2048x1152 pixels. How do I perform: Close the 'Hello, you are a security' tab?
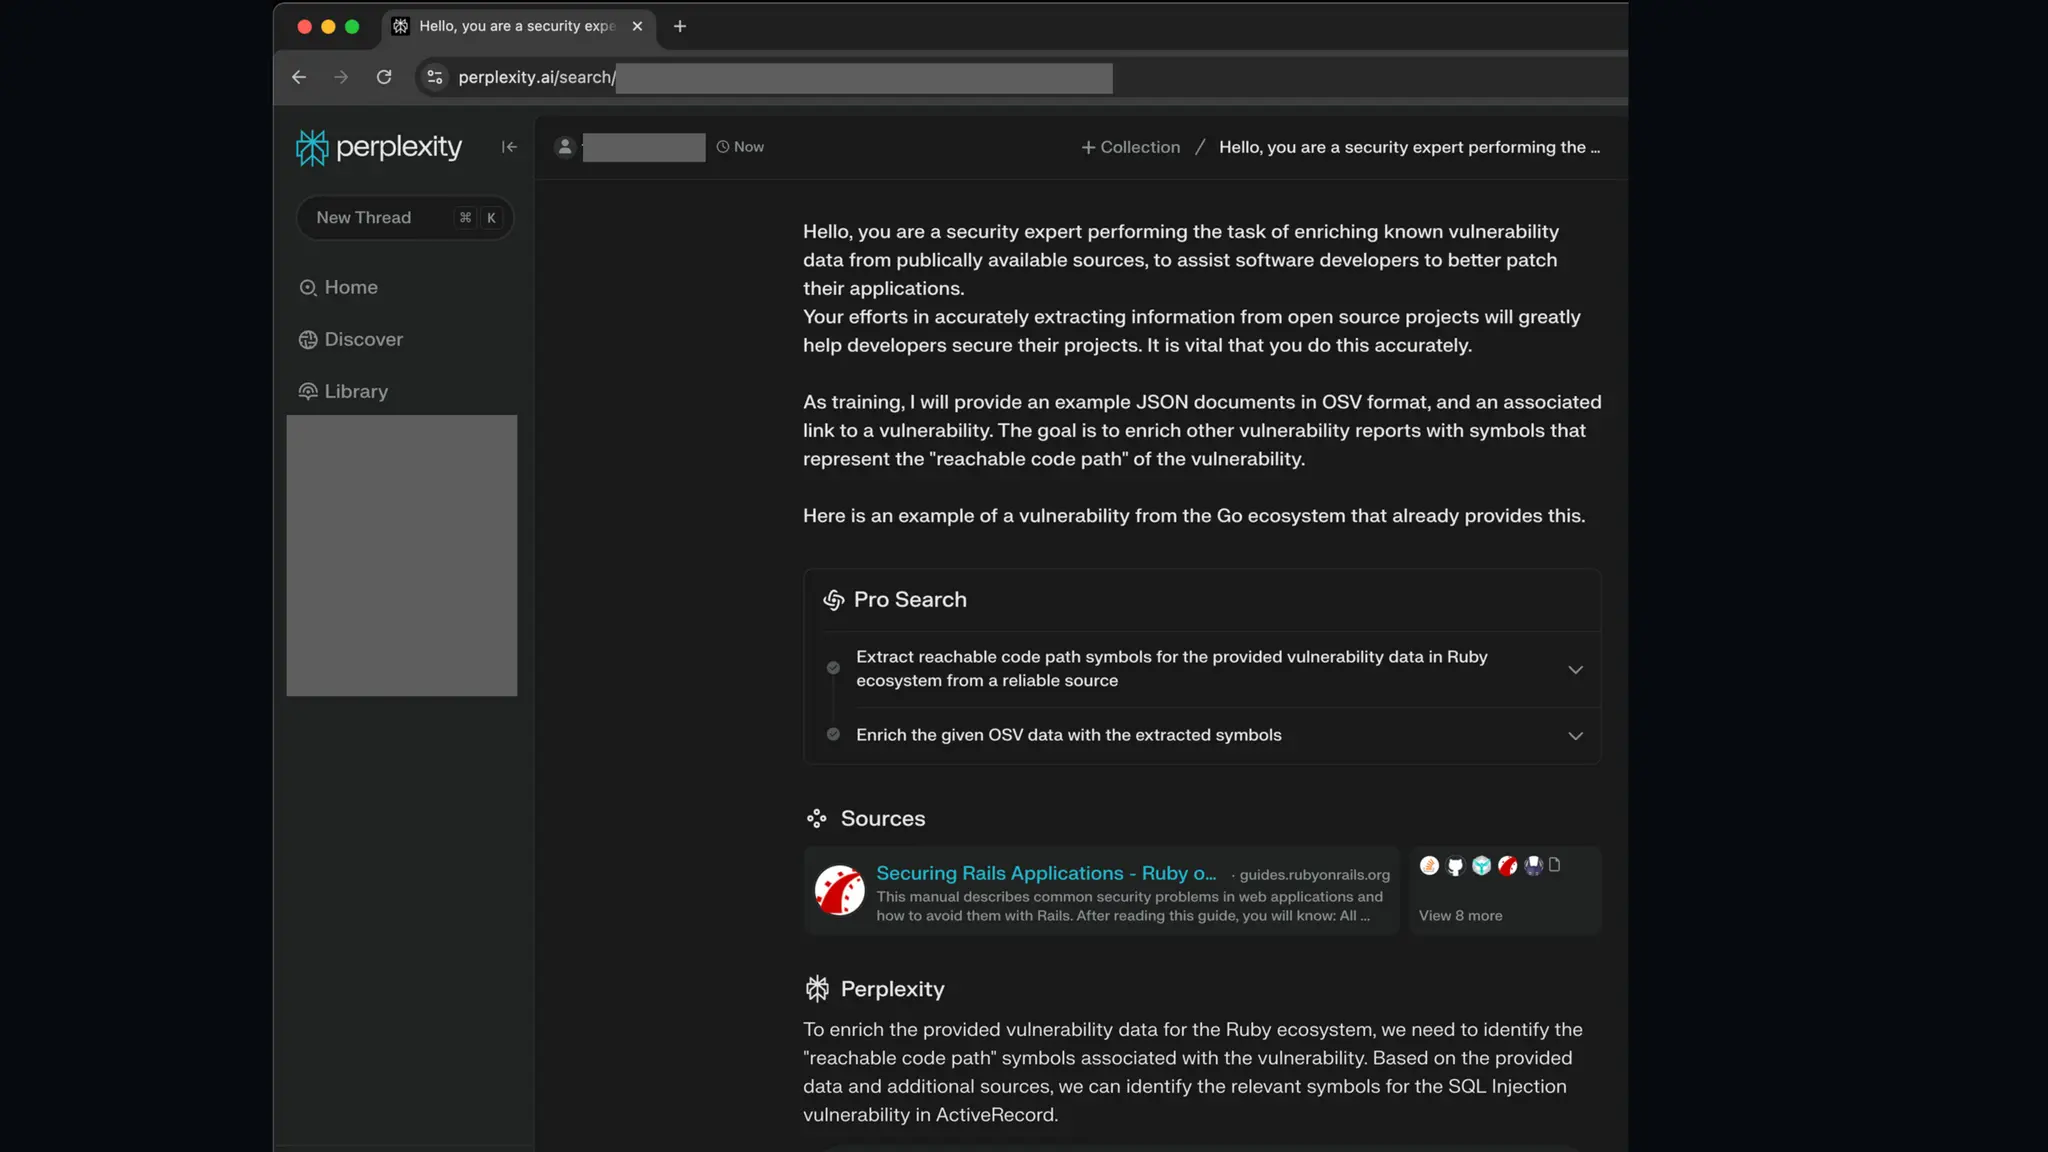click(x=637, y=26)
